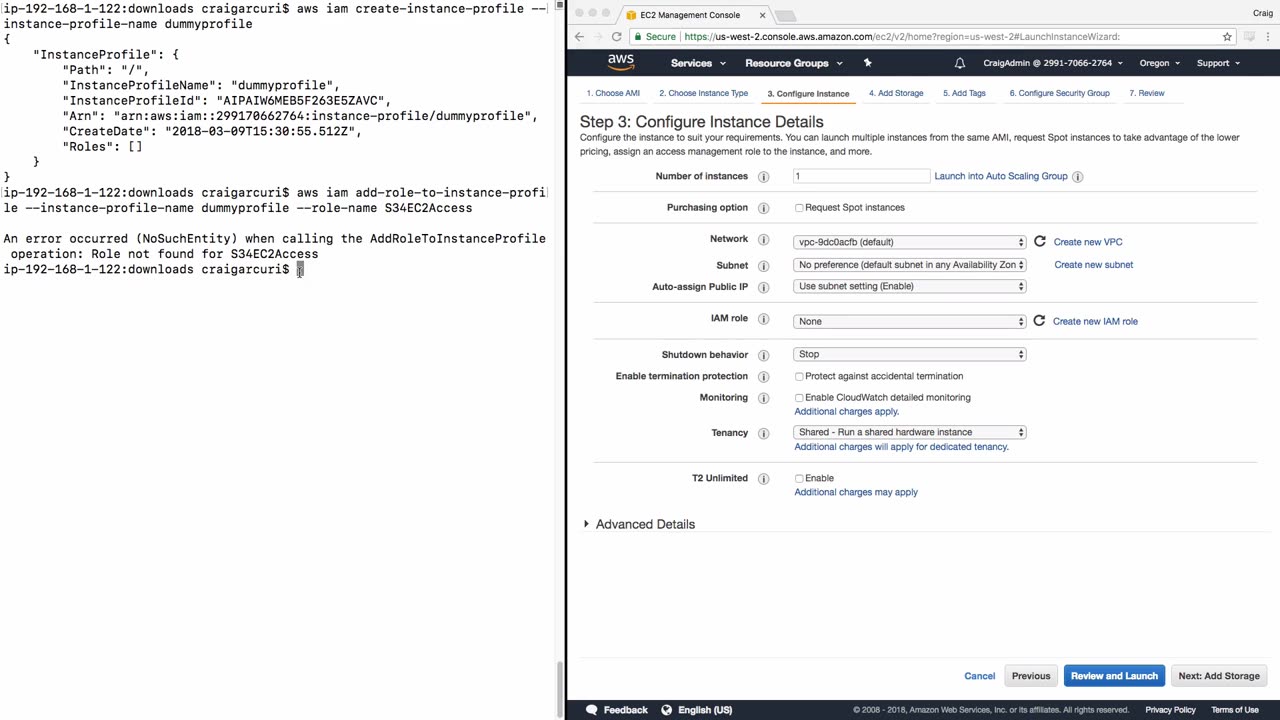1280x720 pixels.
Task: Close the EC2 Management Console tab
Action: click(762, 15)
